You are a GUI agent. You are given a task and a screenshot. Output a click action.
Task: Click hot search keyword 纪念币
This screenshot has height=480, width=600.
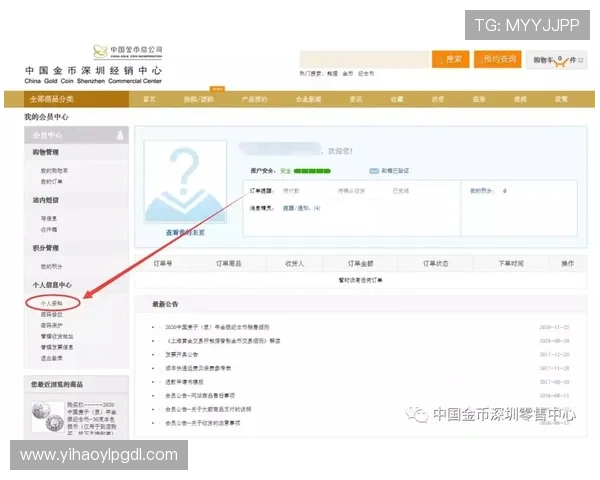(x=366, y=73)
